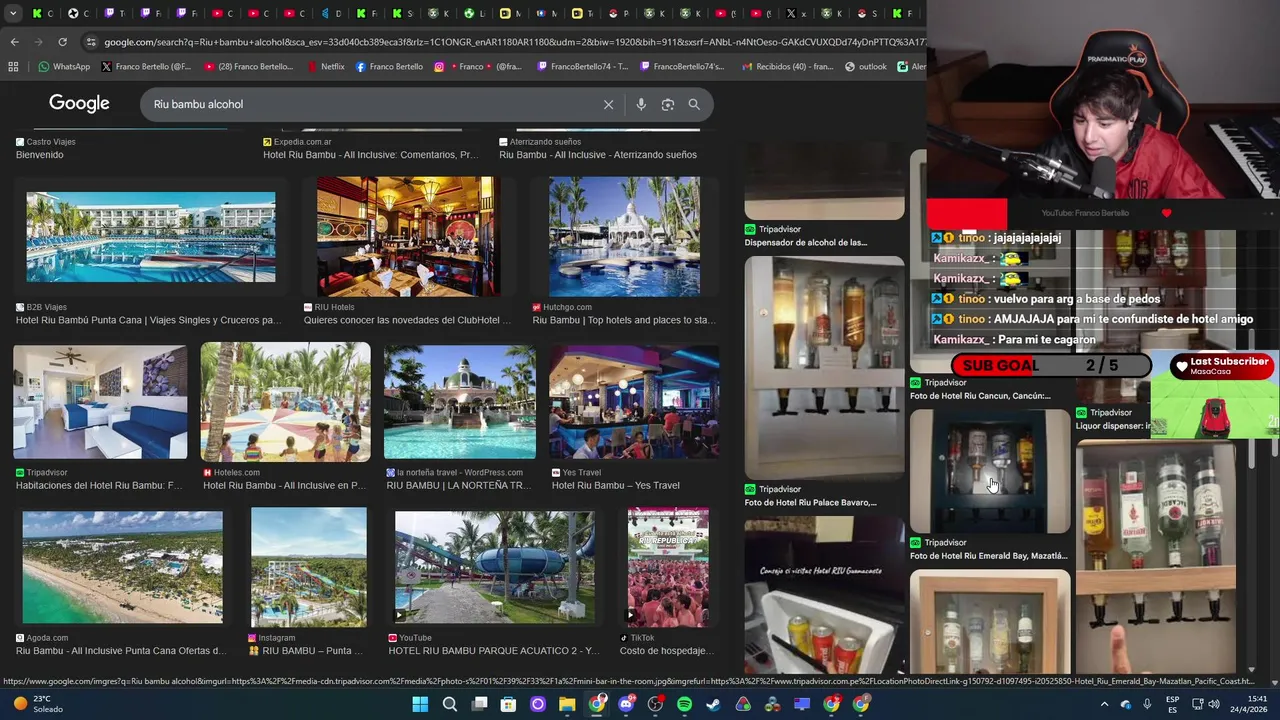Open WhatsApp bookmark
The height and width of the screenshot is (720, 1280).
[x=64, y=67]
